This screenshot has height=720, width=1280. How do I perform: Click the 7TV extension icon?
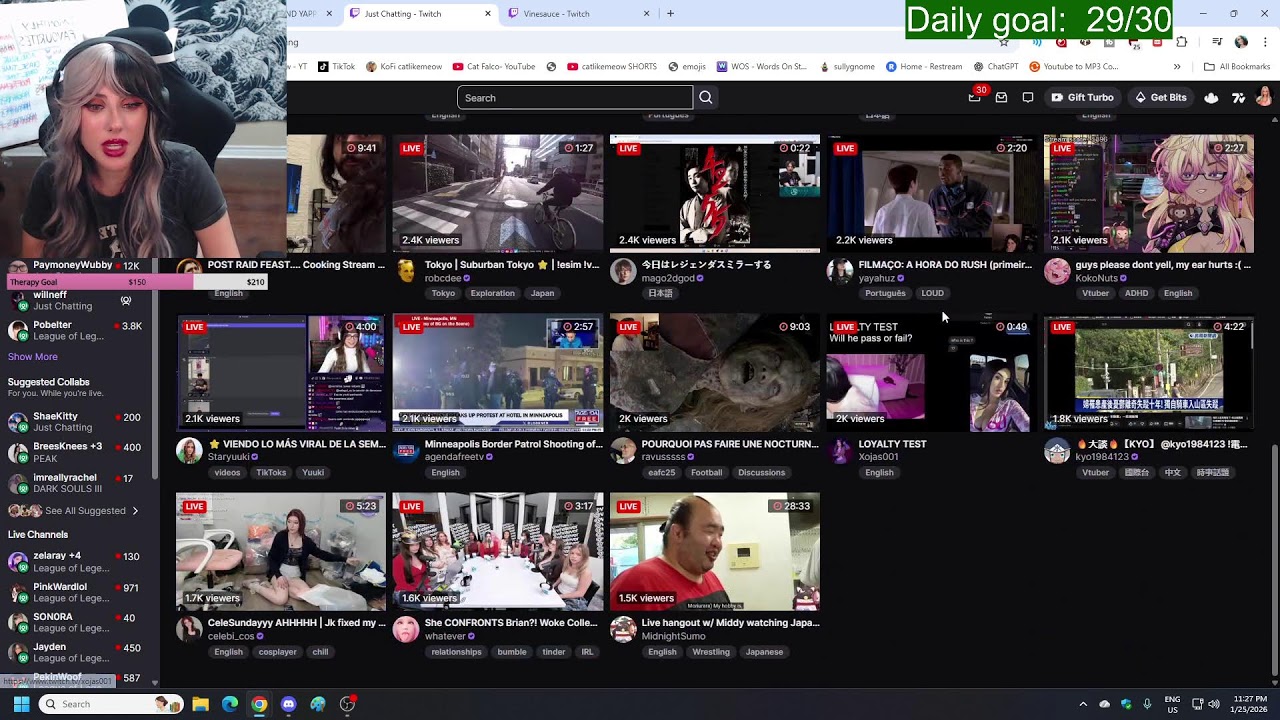[x=1238, y=98]
